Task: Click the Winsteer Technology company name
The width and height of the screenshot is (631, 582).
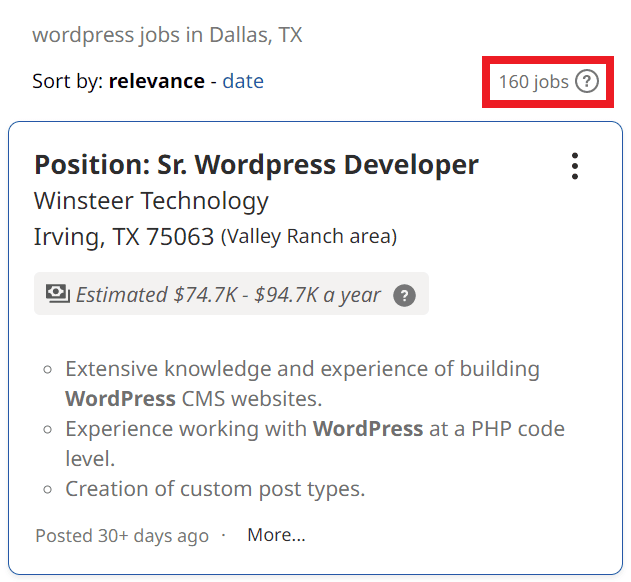Action: coord(151,201)
